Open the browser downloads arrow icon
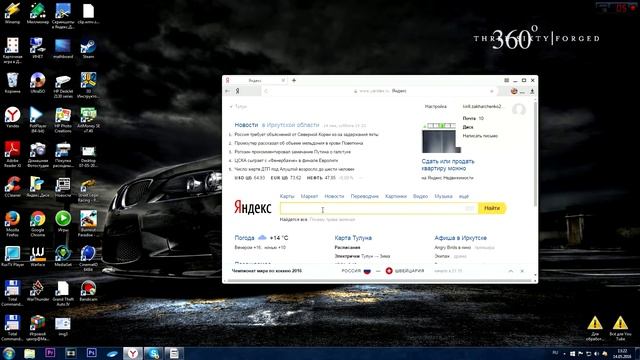 532,91
